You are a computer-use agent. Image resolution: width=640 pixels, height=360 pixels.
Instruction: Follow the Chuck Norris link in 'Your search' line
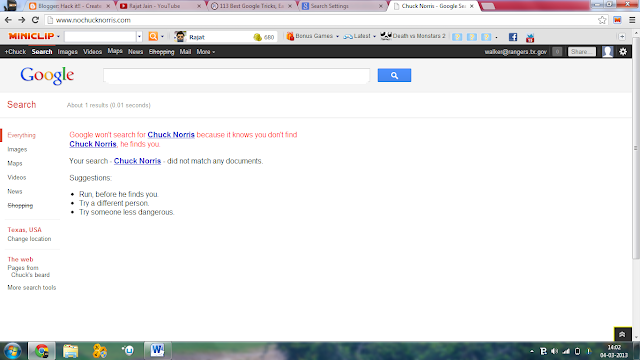tap(137, 161)
